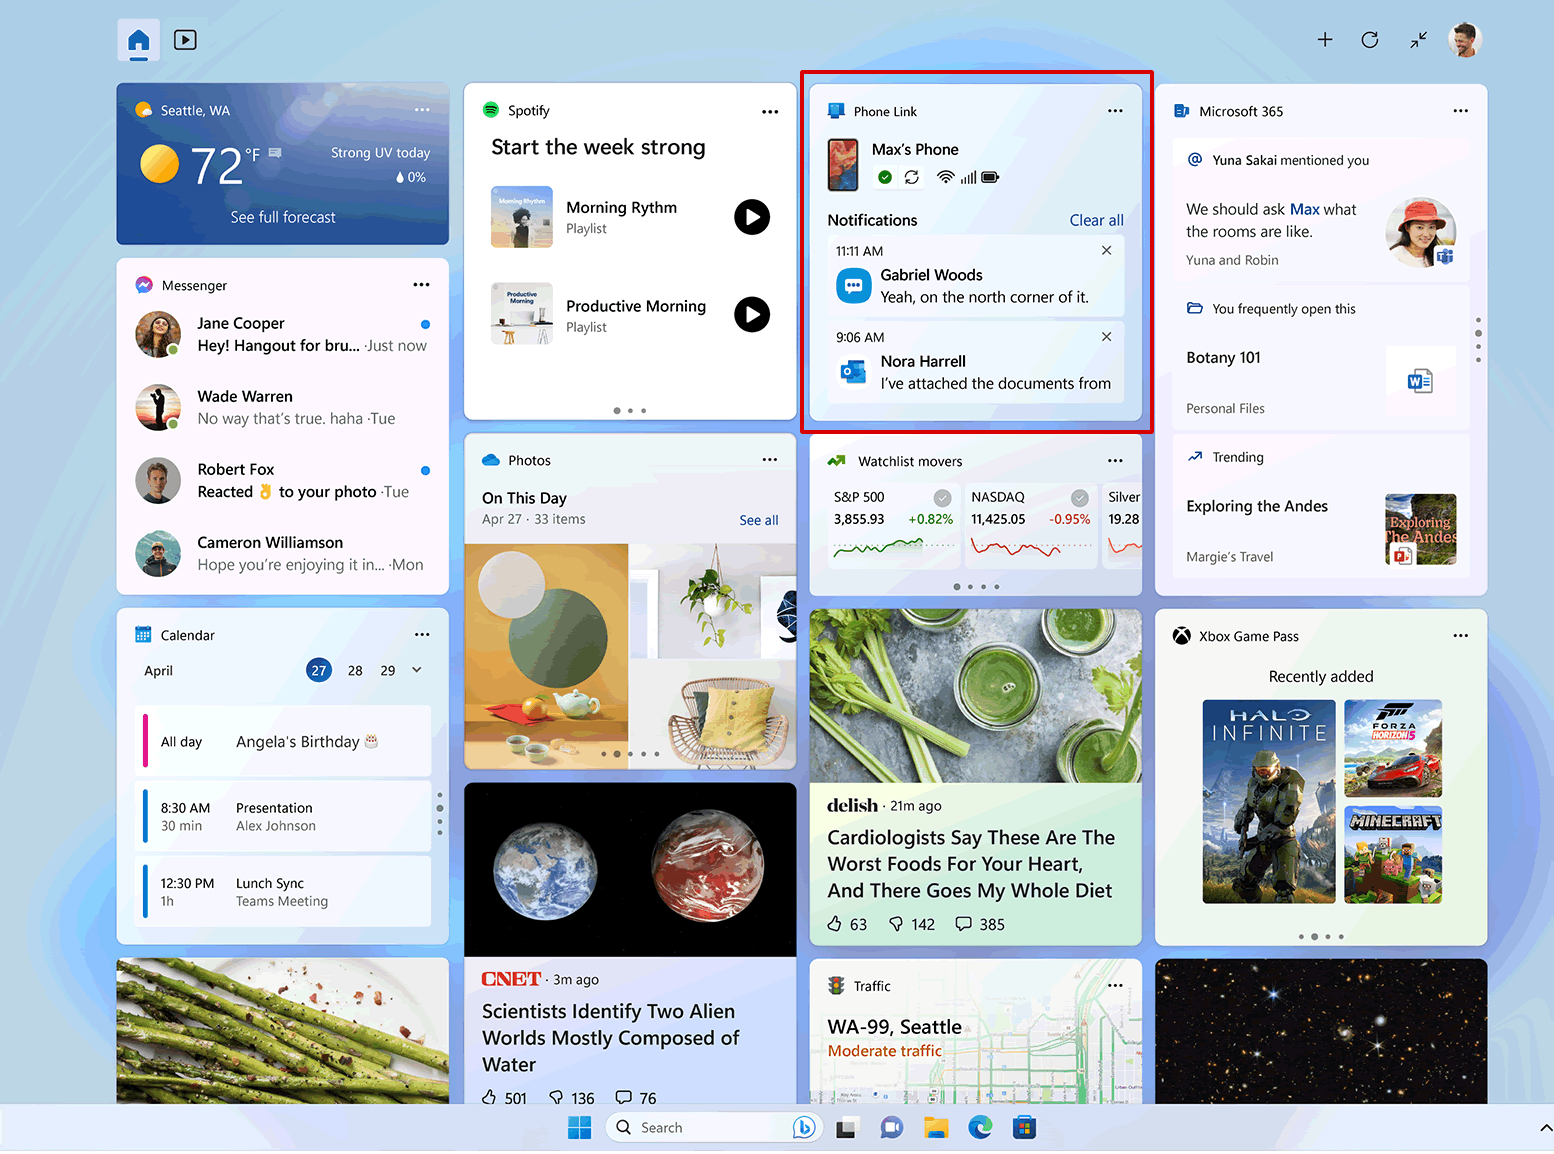Switch to the video Watch tab
Image resolution: width=1554 pixels, height=1154 pixels.
click(185, 40)
